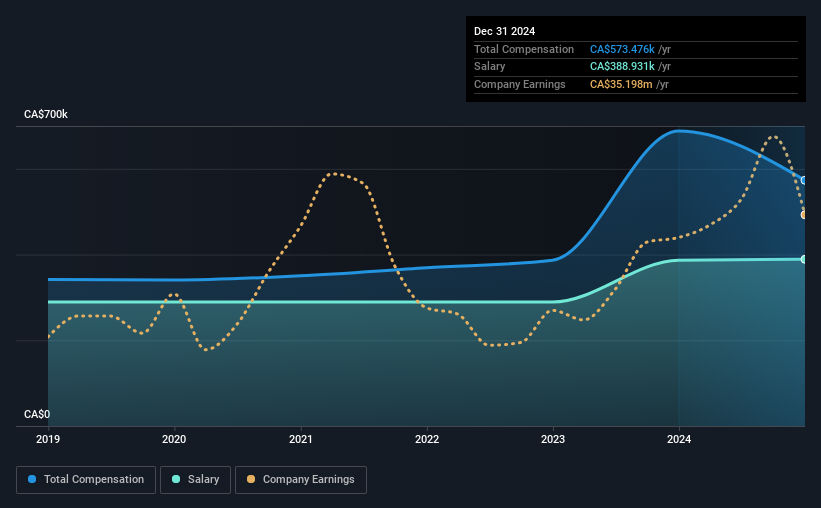The width and height of the screenshot is (821, 508).
Task: Click the blue Total Compensation legend dot
Action: coord(32,479)
